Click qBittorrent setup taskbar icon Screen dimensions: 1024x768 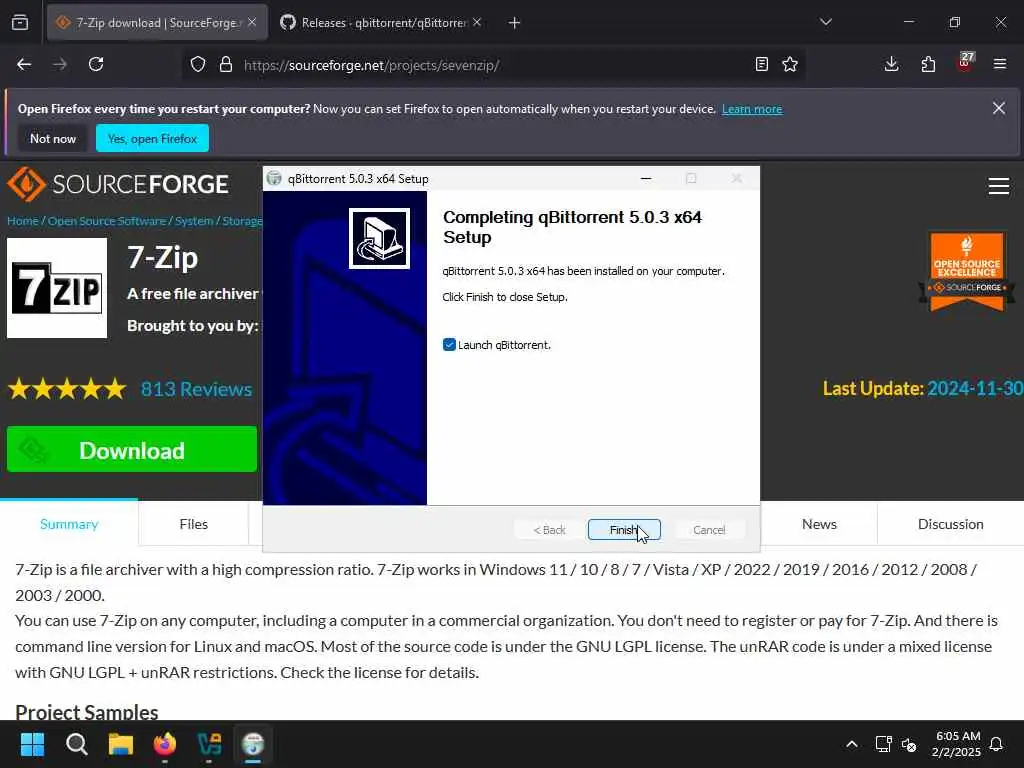coord(253,744)
